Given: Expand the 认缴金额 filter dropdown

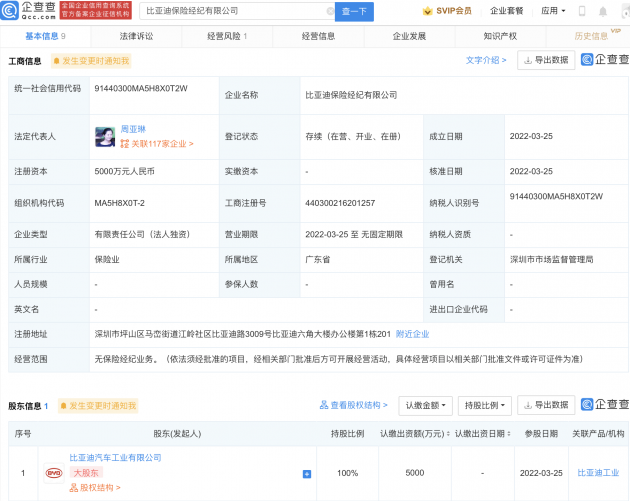Looking at the screenshot, I should point(425,405).
